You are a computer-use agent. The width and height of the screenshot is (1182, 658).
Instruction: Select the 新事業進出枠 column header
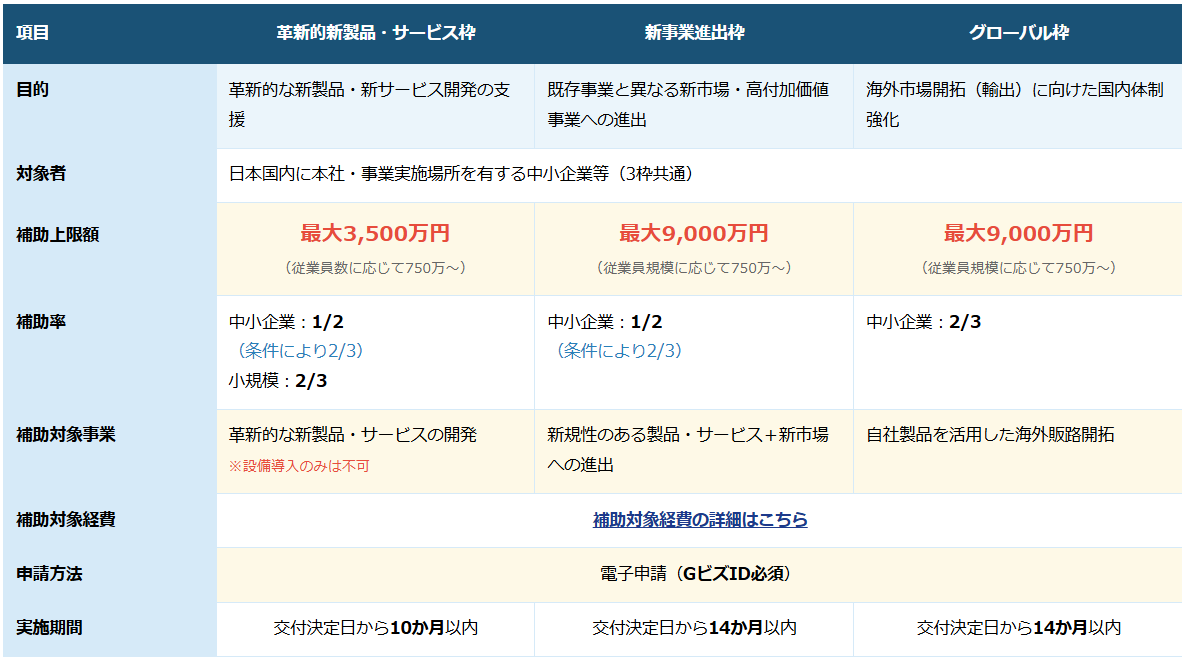(694, 32)
